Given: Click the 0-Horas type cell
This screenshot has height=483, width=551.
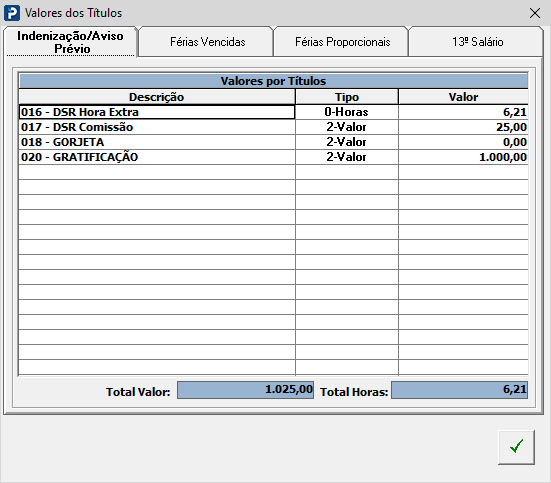Looking at the screenshot, I should (x=347, y=112).
